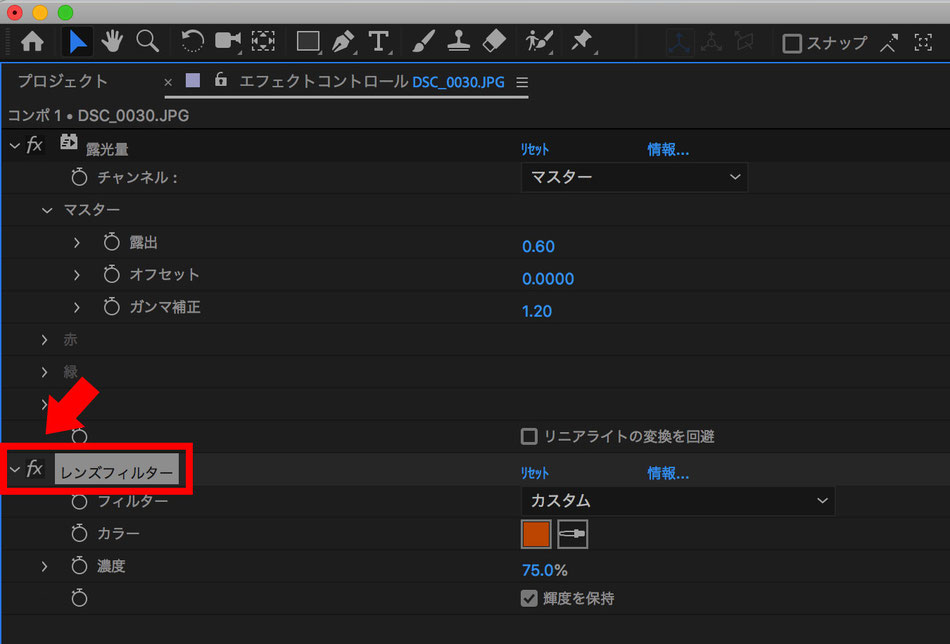Open the orange カラー swatch
950x644 pixels.
tap(536, 534)
